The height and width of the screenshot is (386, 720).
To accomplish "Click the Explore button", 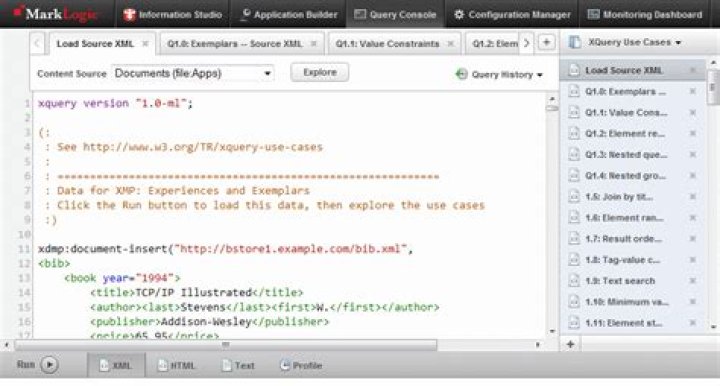I will click(x=320, y=73).
